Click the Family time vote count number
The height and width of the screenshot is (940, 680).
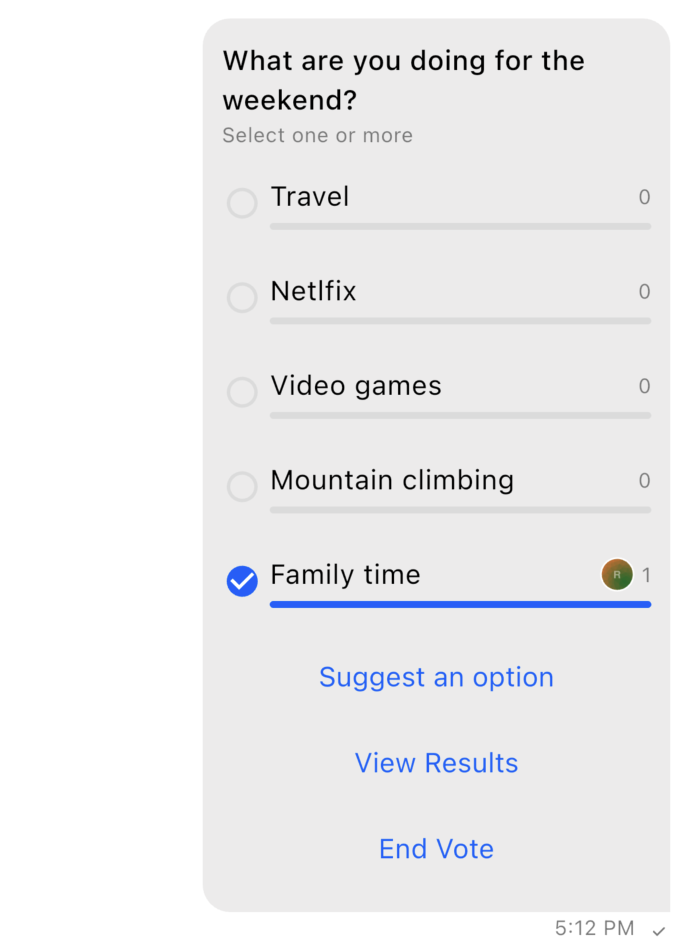(x=646, y=575)
